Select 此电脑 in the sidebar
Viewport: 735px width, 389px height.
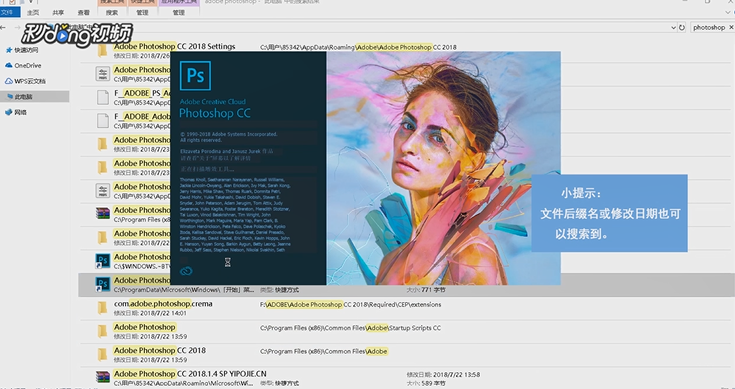[35, 97]
